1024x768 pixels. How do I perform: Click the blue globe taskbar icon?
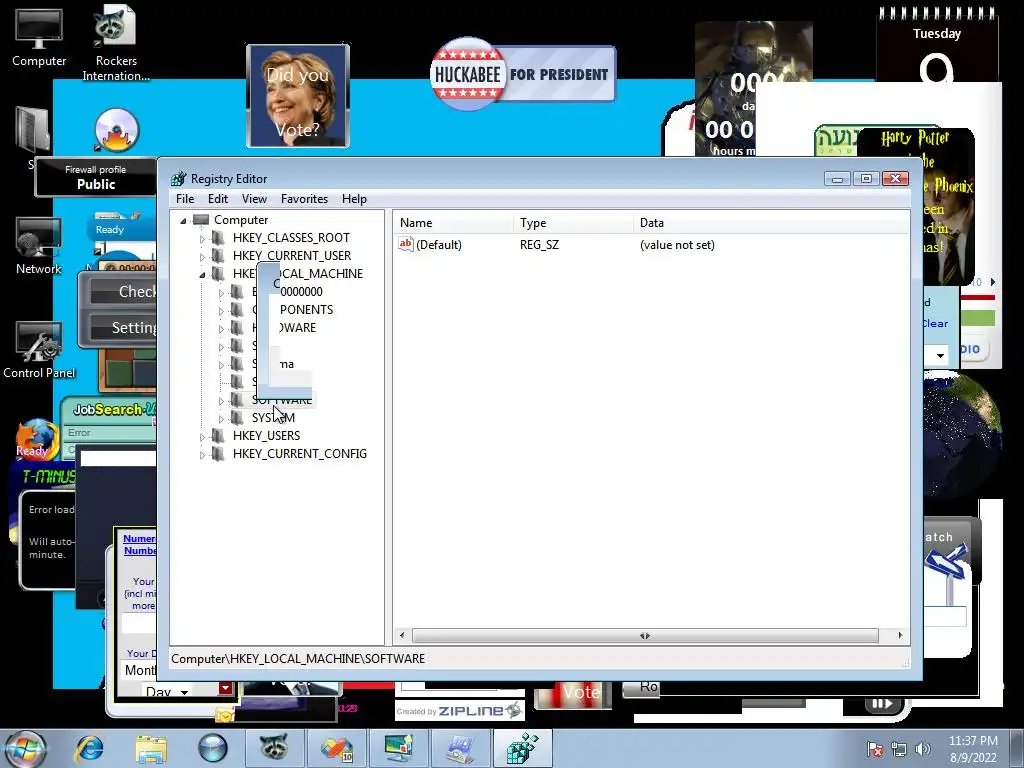213,748
